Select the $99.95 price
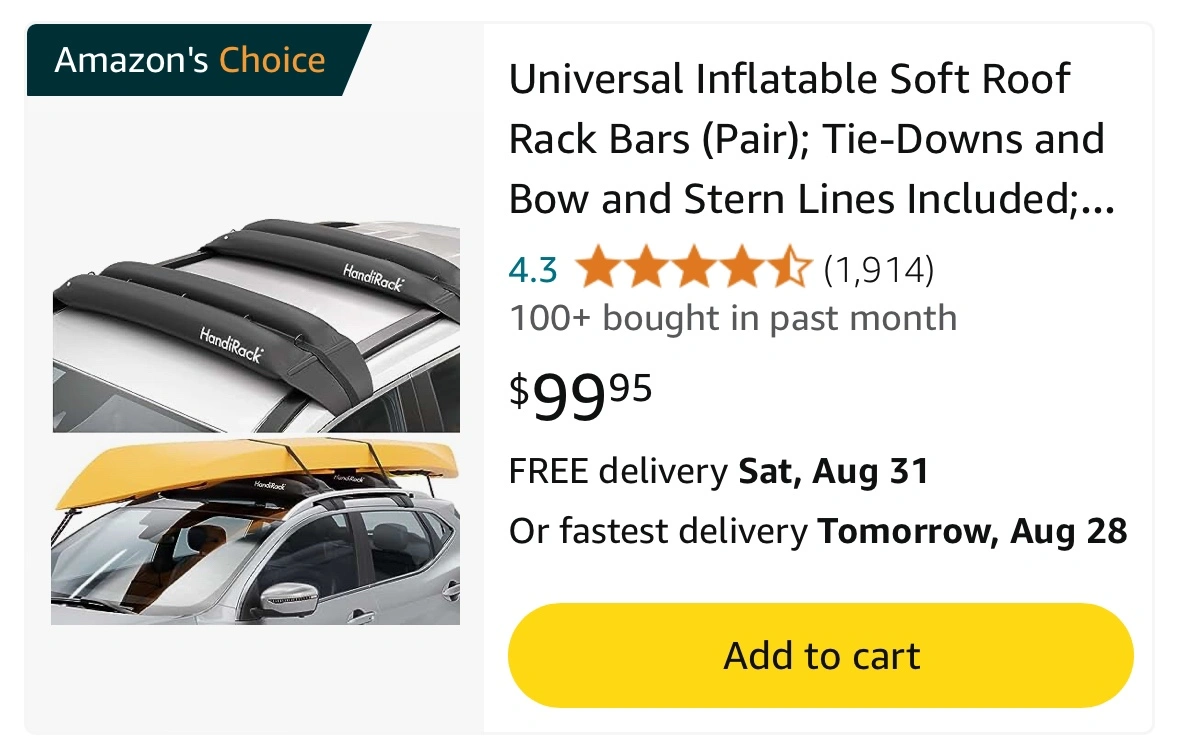The image size is (1179, 739). (x=580, y=396)
